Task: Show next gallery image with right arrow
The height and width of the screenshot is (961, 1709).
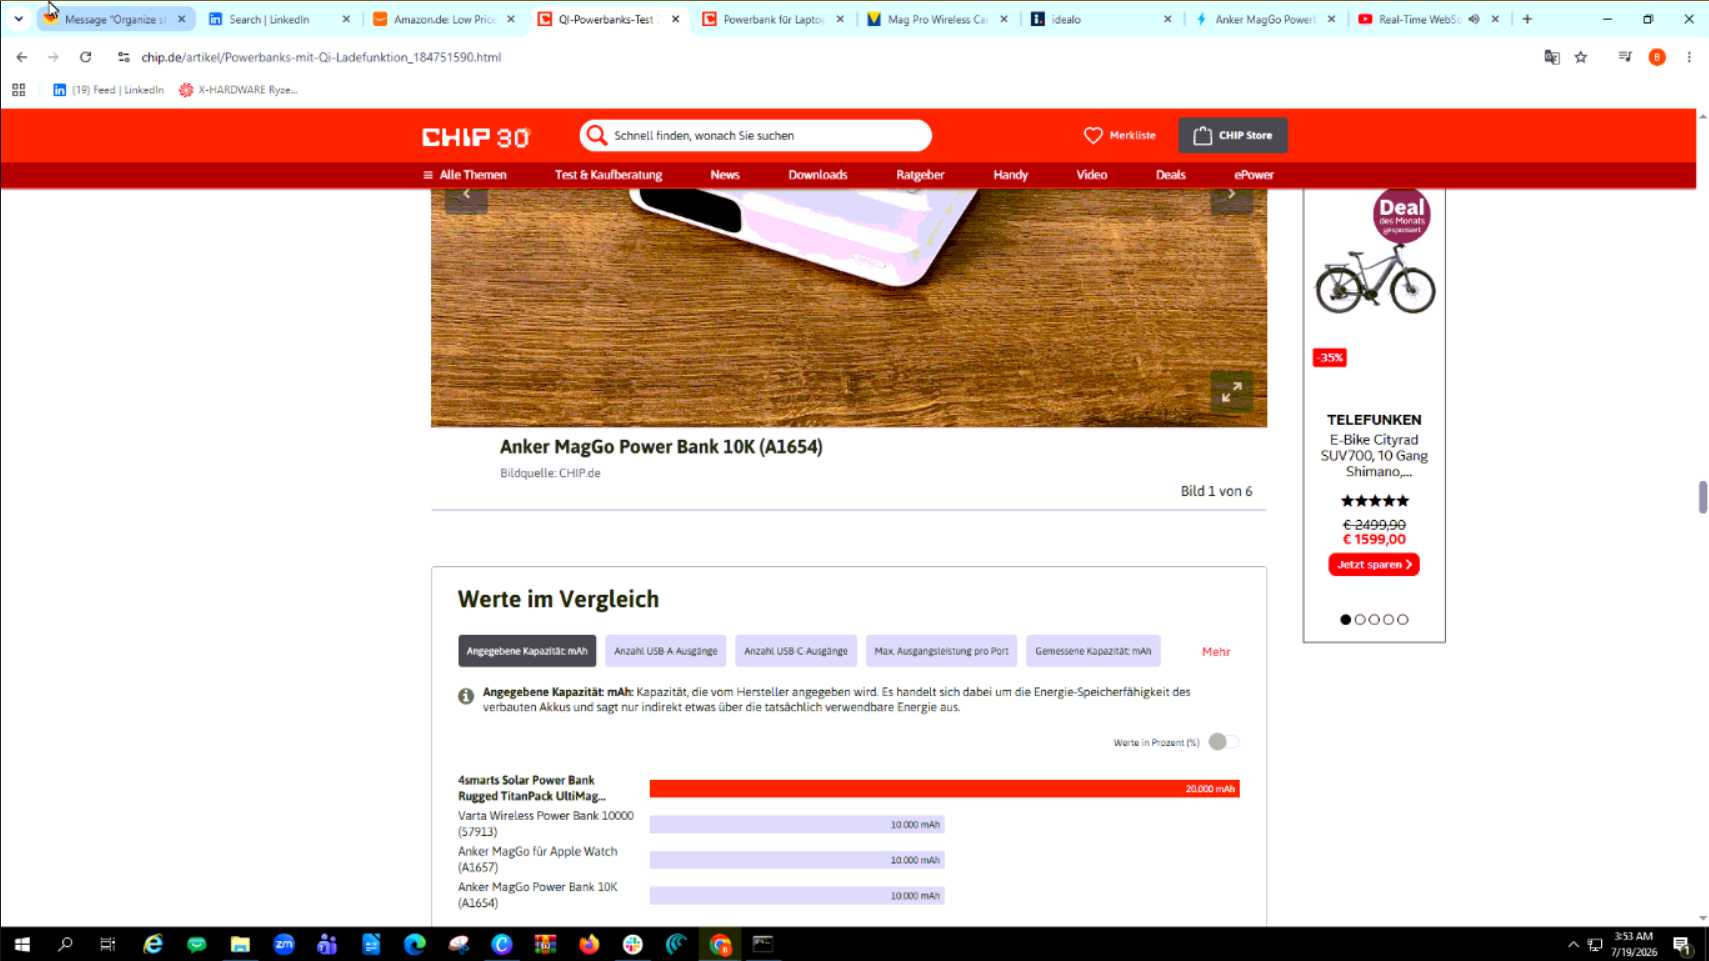Action: [1231, 197]
